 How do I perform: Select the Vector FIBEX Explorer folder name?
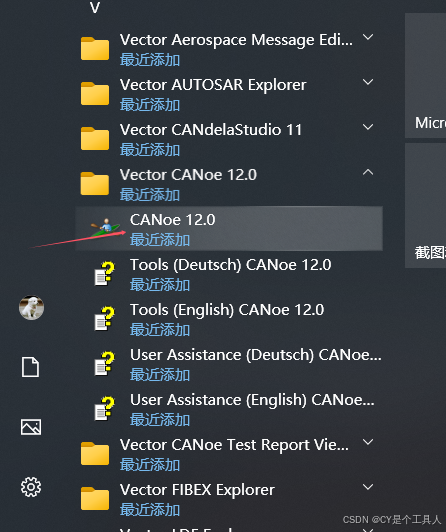[197, 490]
